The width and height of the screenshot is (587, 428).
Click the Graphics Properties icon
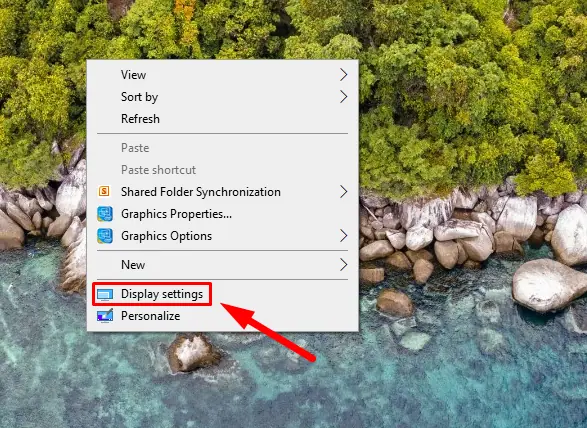tap(105, 214)
